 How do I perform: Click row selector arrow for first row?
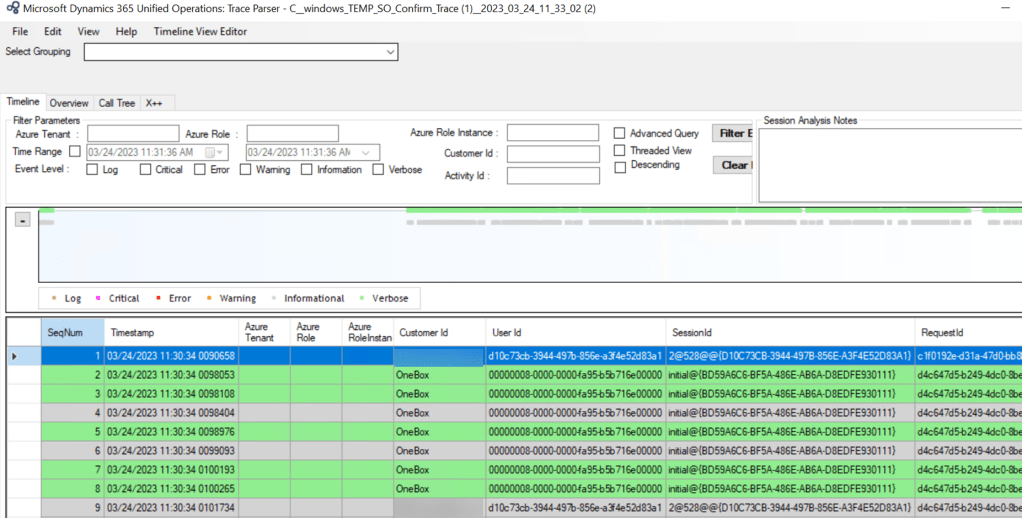(x=13, y=355)
